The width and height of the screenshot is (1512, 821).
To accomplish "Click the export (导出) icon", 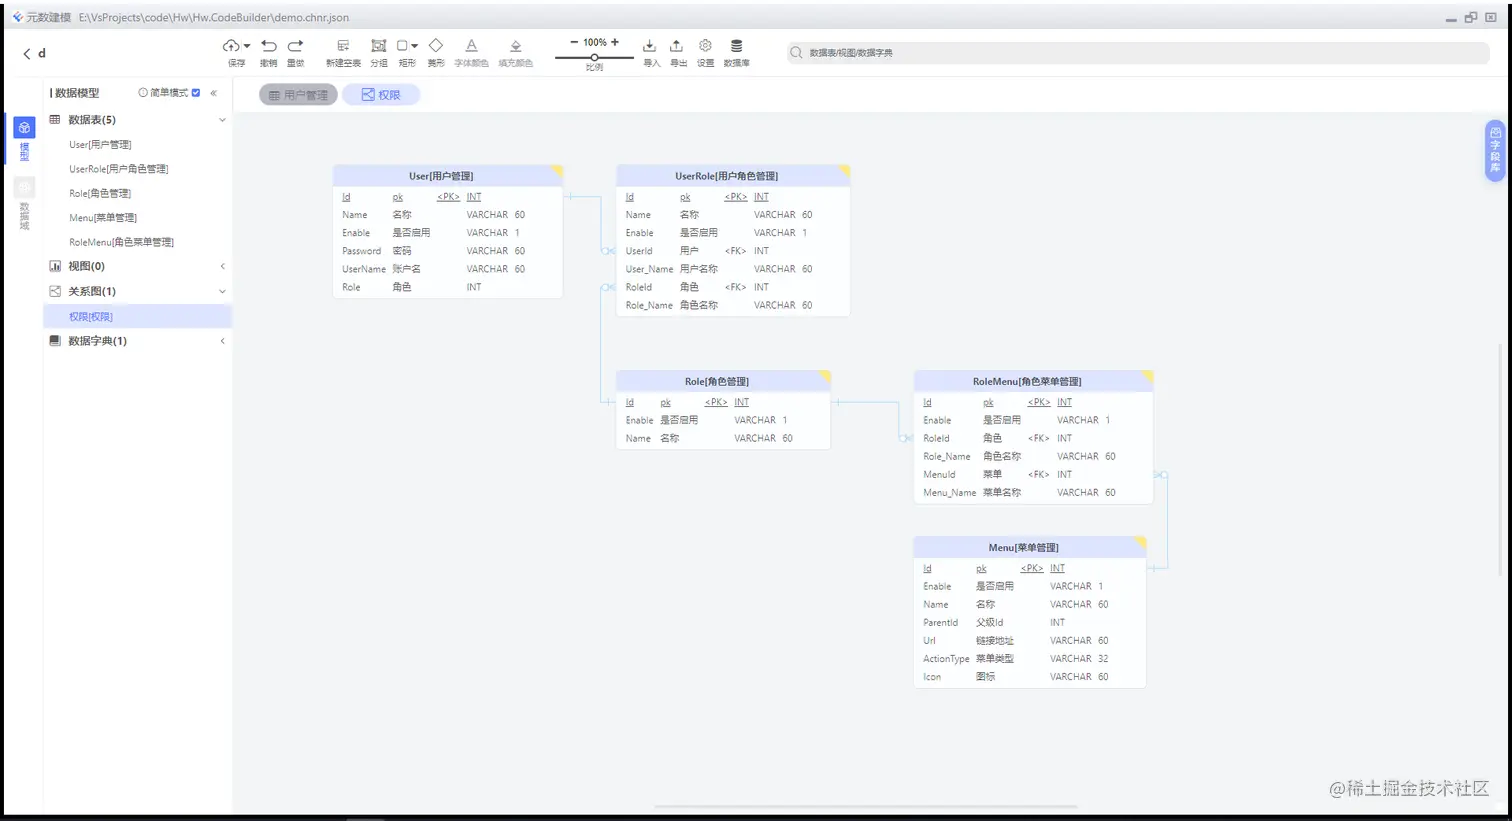I will pos(677,46).
